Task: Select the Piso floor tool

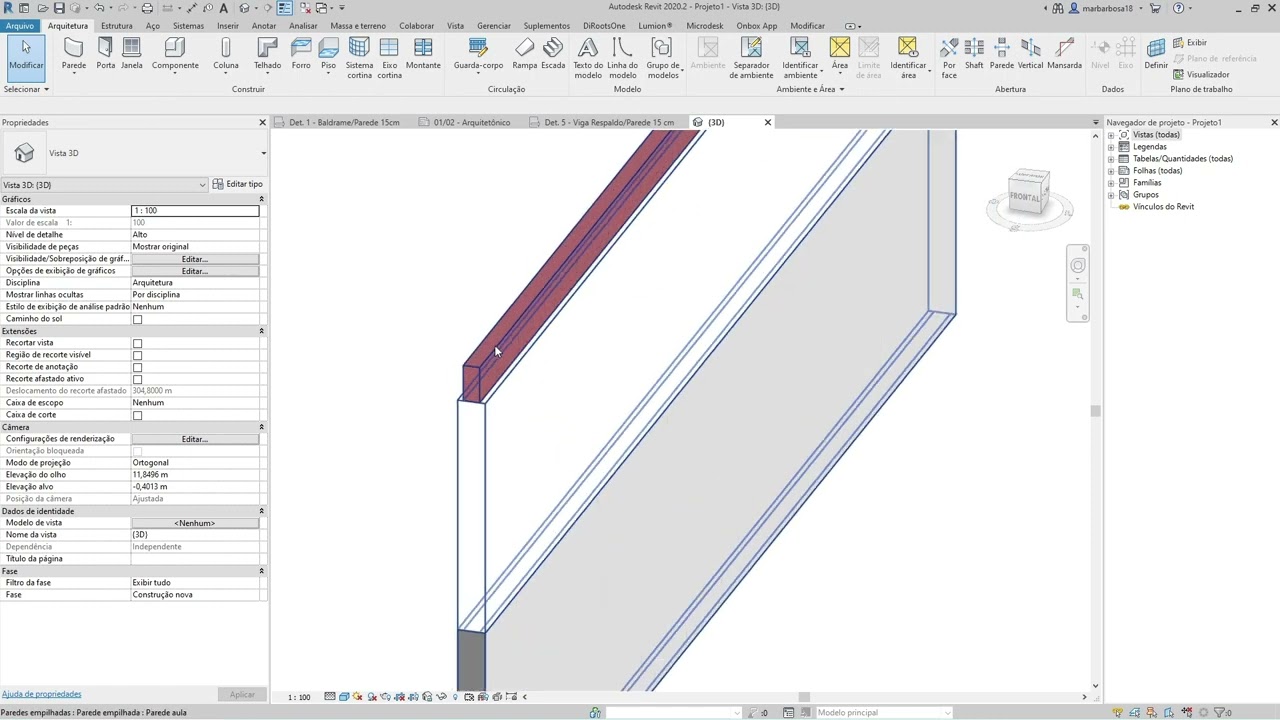Action: [328, 54]
